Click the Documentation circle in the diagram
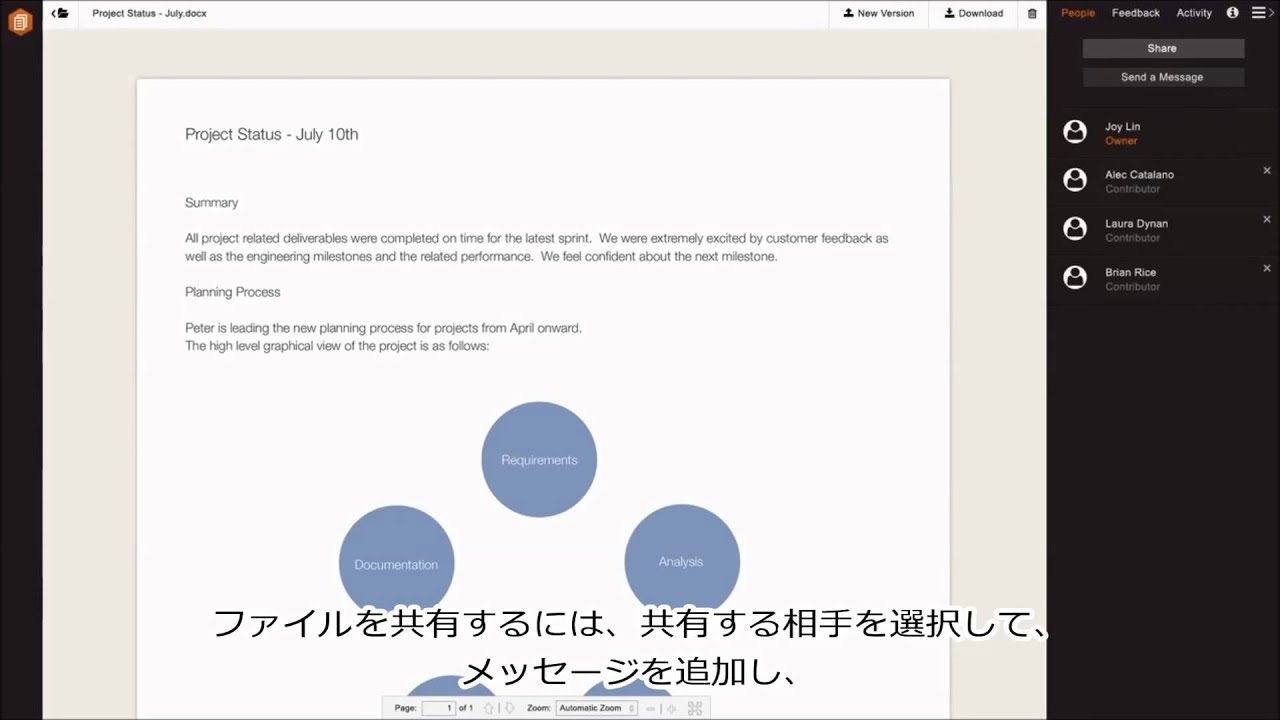This screenshot has width=1280, height=720. coord(396,564)
